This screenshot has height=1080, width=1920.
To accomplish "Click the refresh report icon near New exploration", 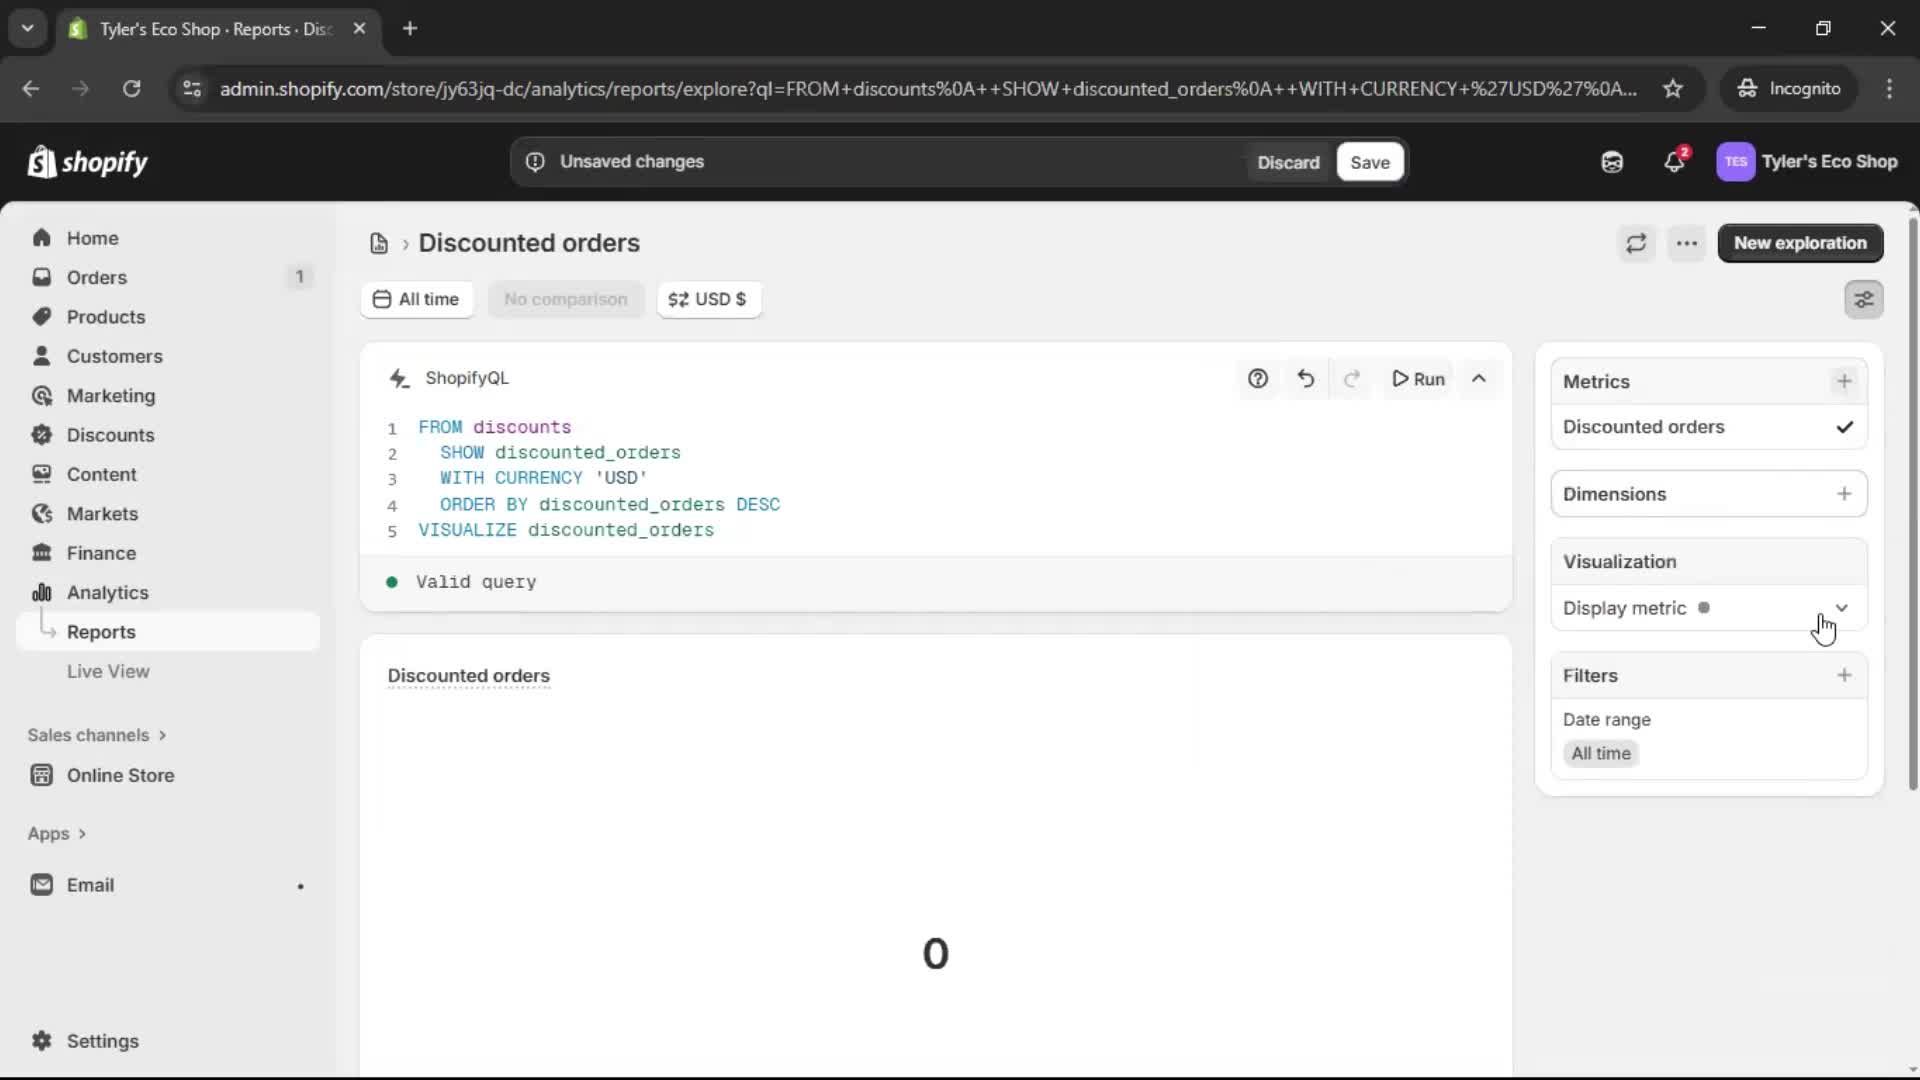I will pyautogui.click(x=1637, y=243).
